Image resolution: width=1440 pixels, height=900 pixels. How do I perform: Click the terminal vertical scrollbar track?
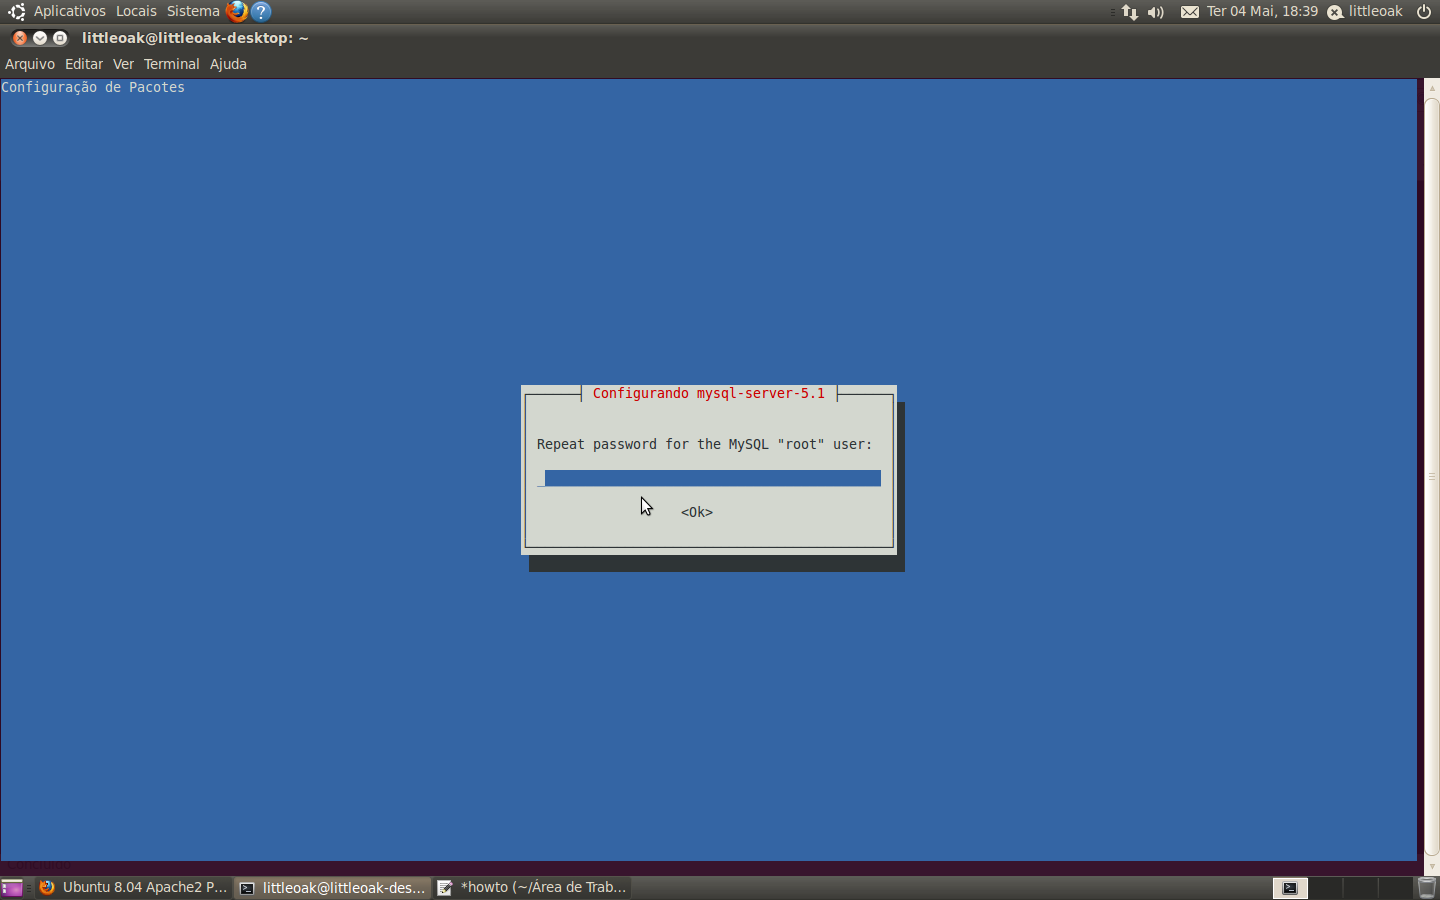[x=1431, y=477]
